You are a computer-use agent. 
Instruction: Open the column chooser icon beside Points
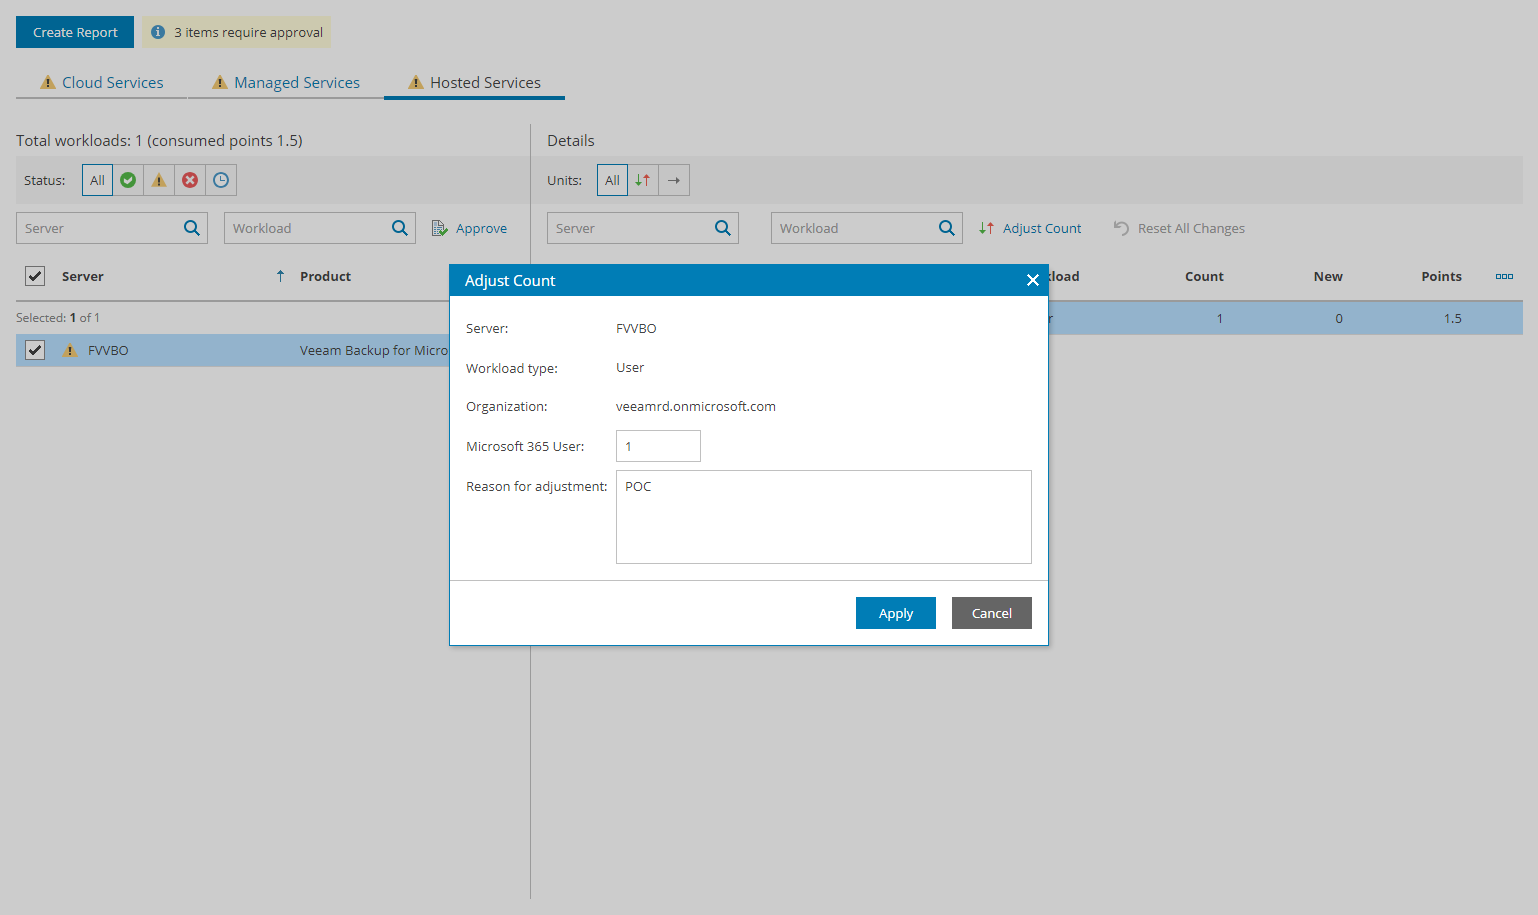point(1504,277)
